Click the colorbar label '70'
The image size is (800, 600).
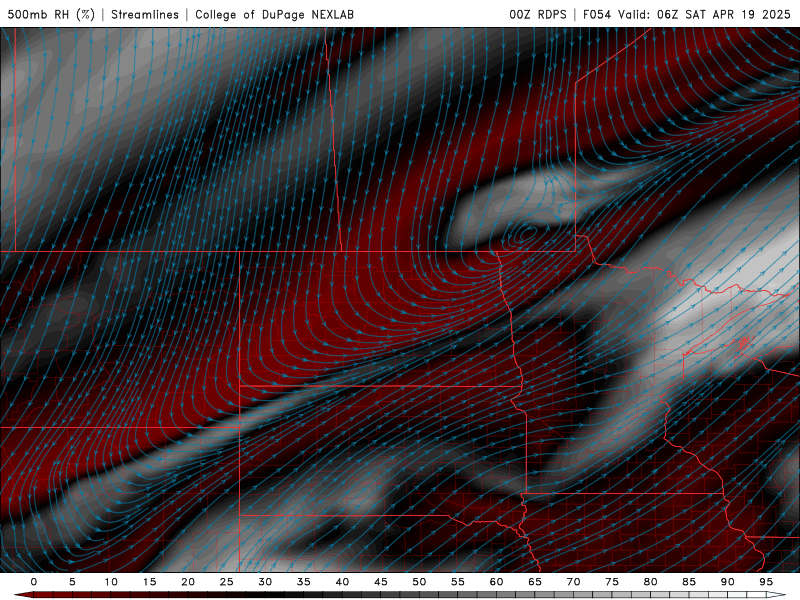pos(573,582)
